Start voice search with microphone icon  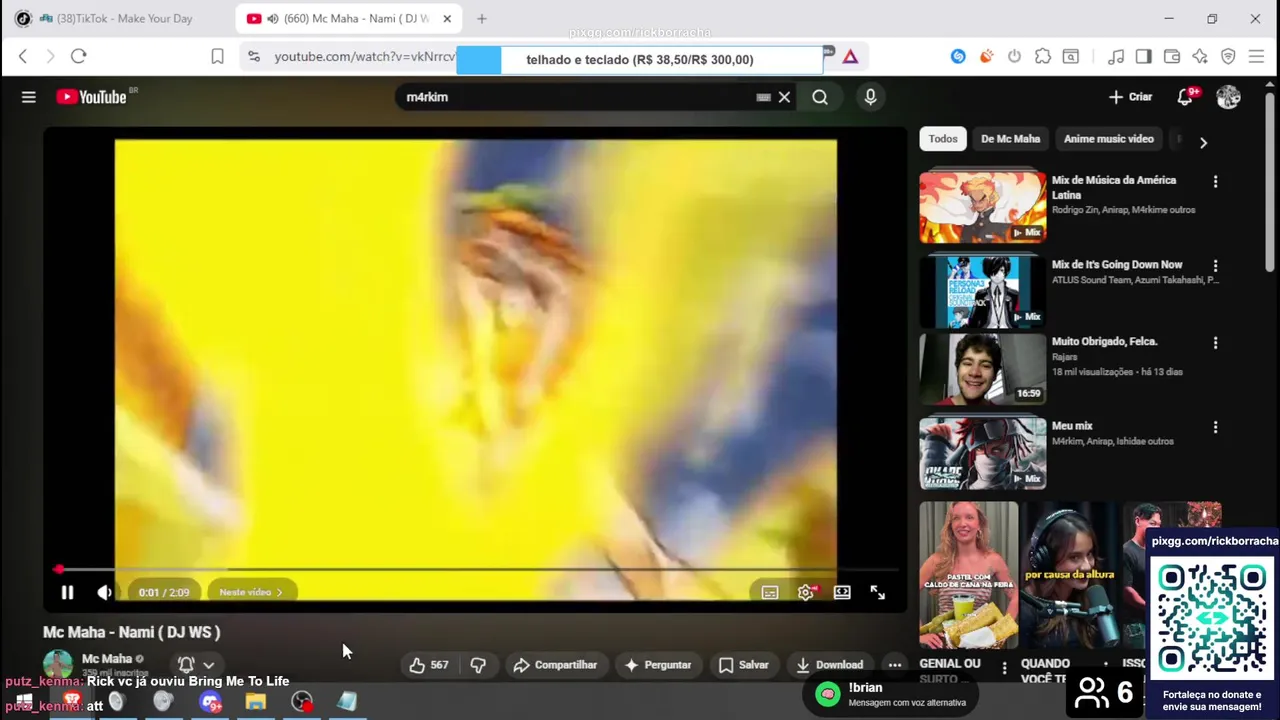coord(870,97)
